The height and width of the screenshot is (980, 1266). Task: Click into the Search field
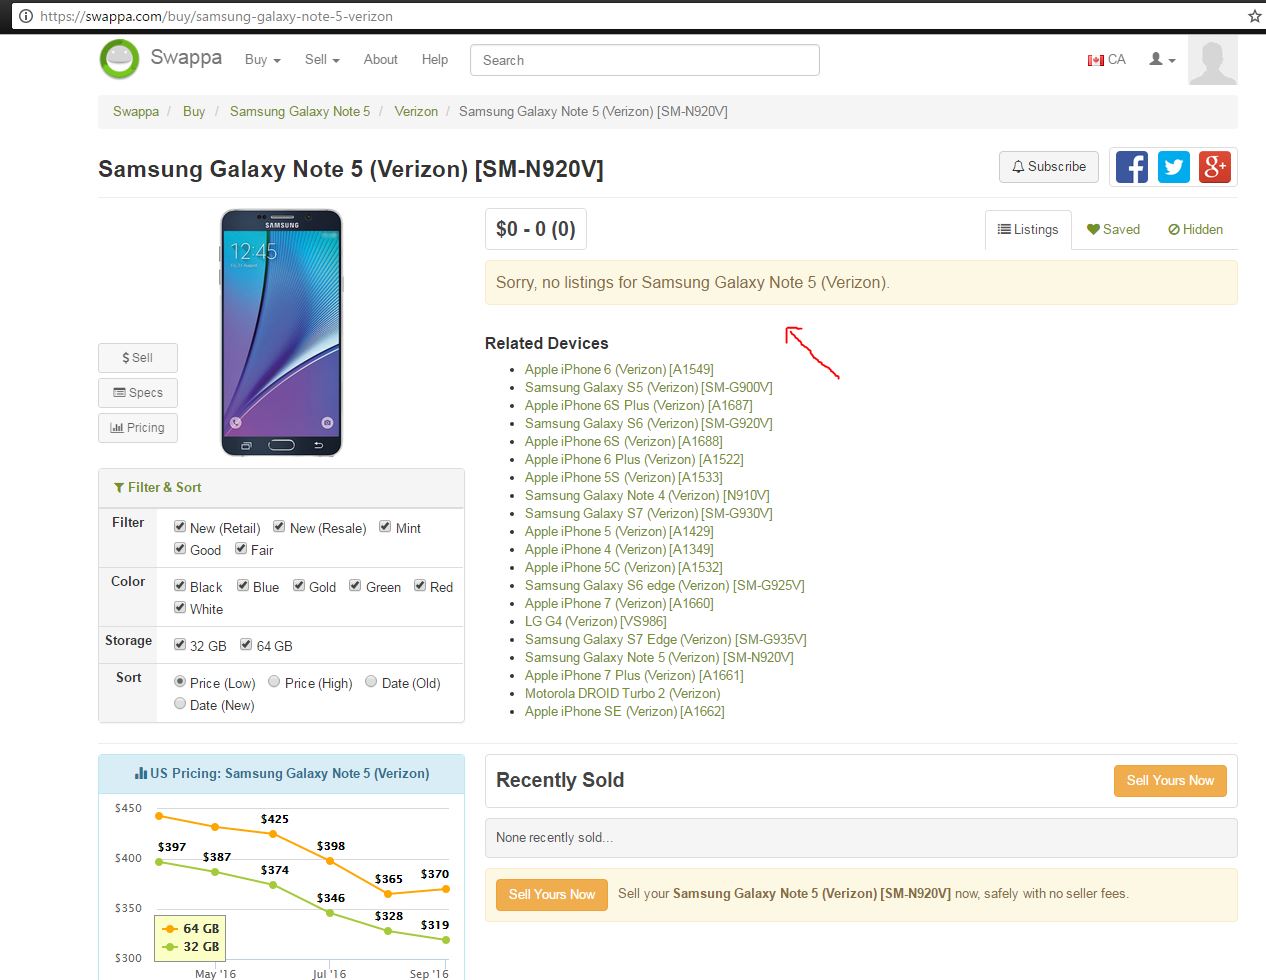(x=645, y=60)
